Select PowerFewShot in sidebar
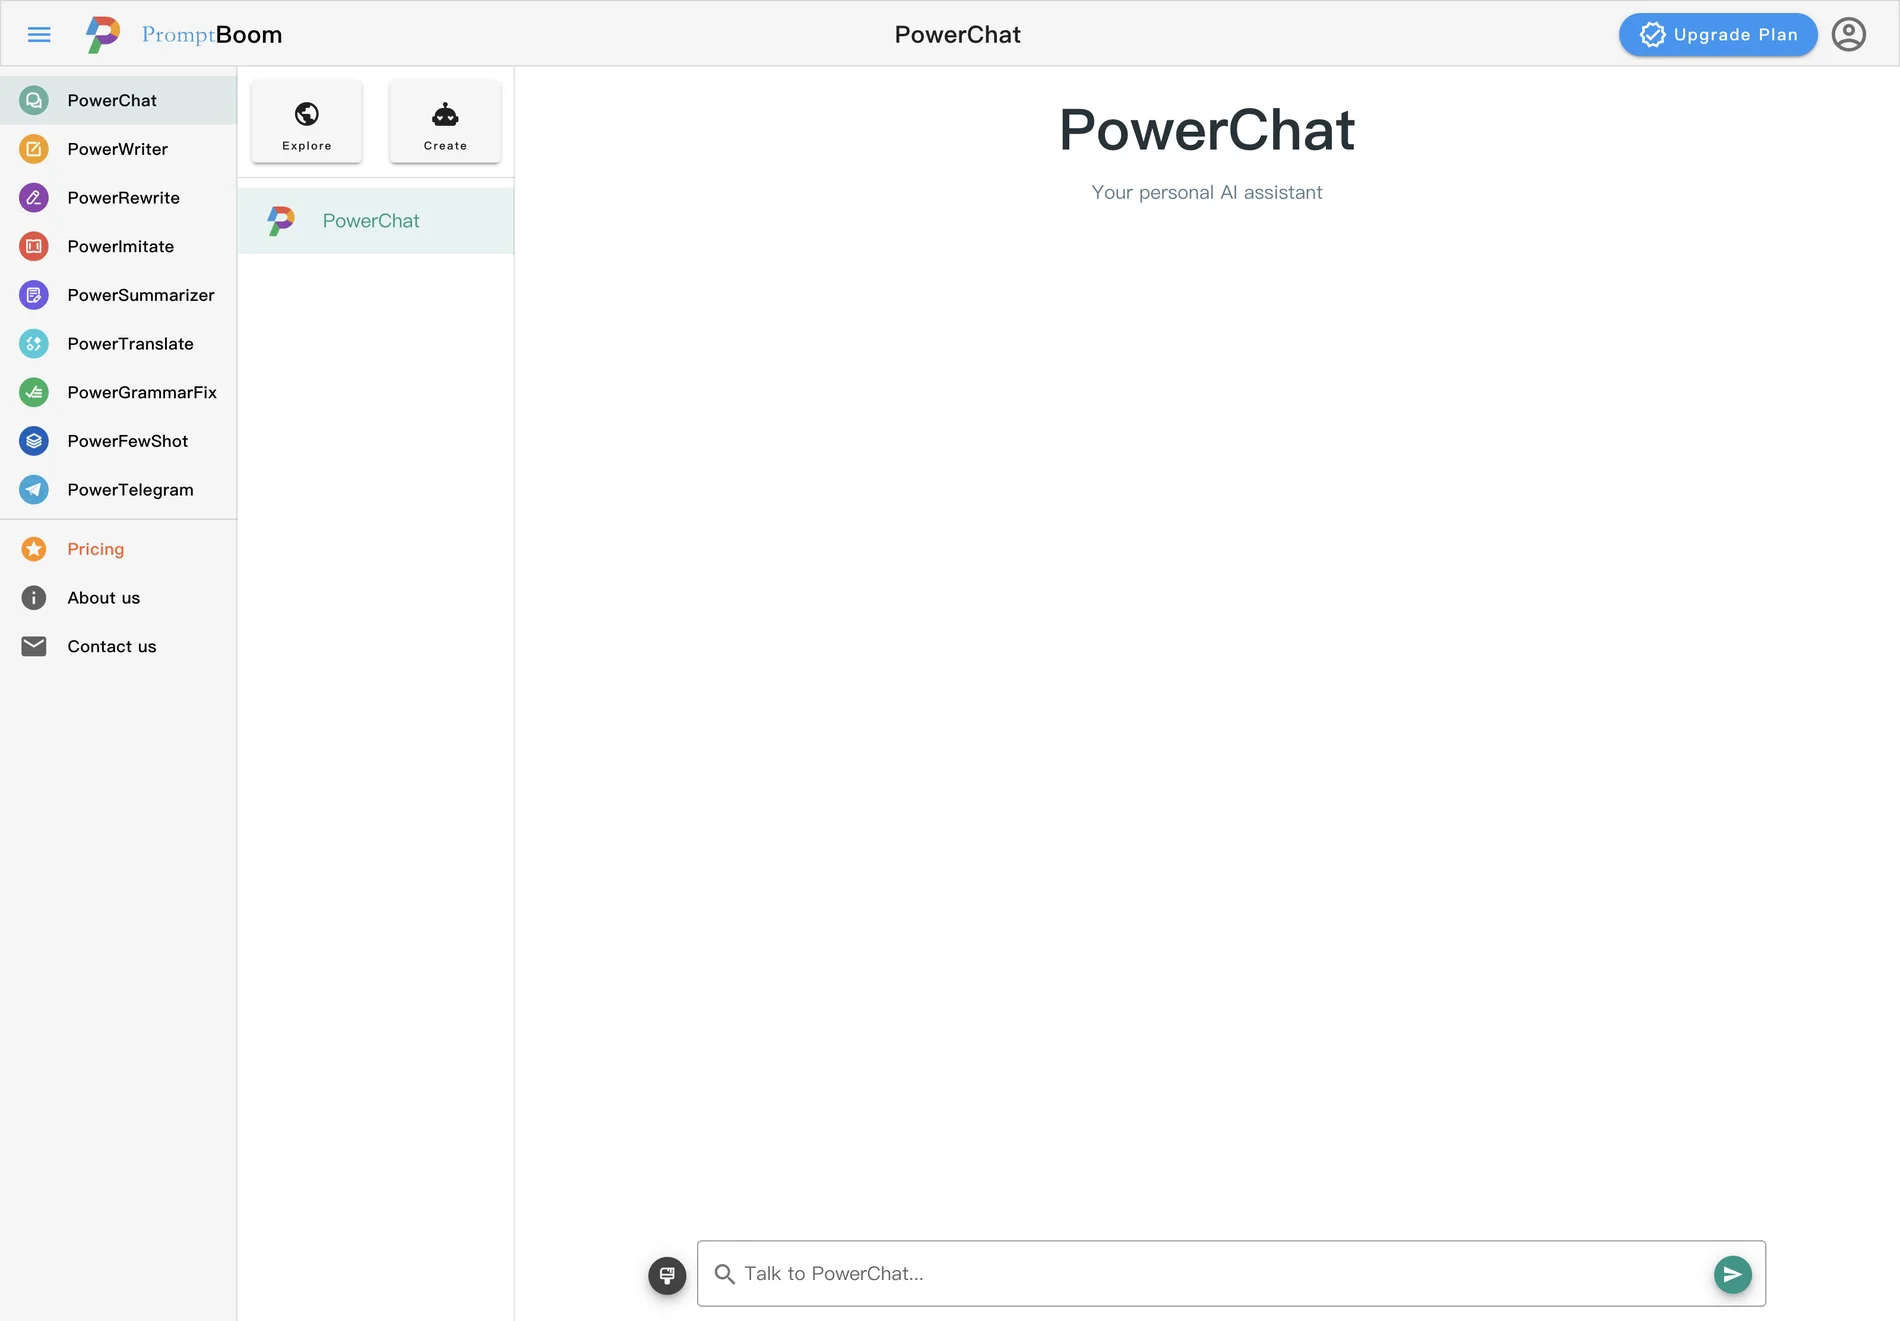 [x=118, y=441]
